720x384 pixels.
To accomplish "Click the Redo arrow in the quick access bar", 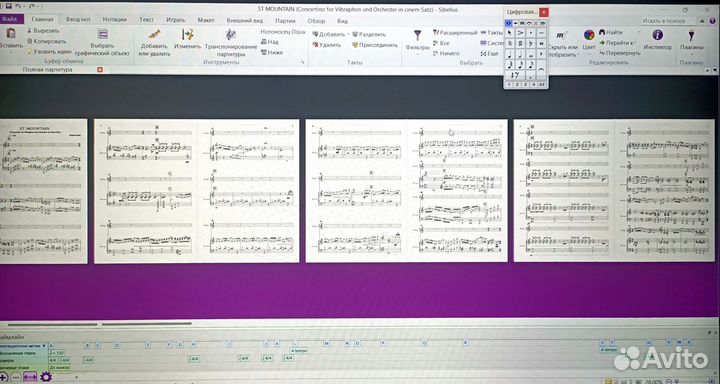I will pos(32,6).
